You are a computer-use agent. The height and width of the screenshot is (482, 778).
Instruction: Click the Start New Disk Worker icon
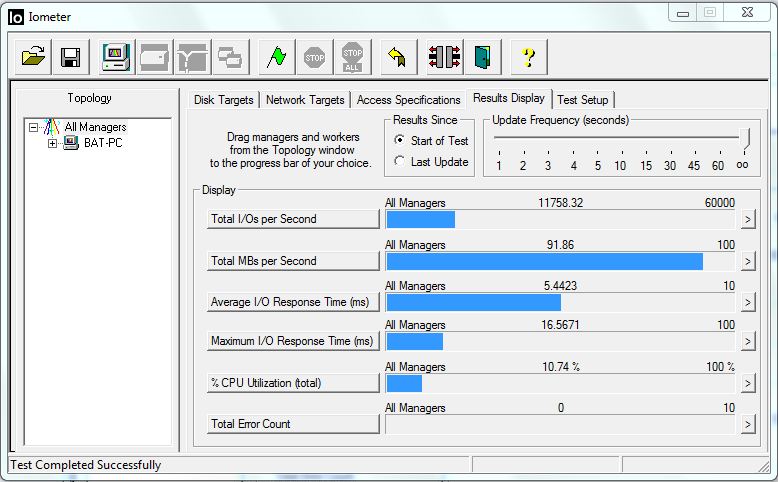point(154,57)
